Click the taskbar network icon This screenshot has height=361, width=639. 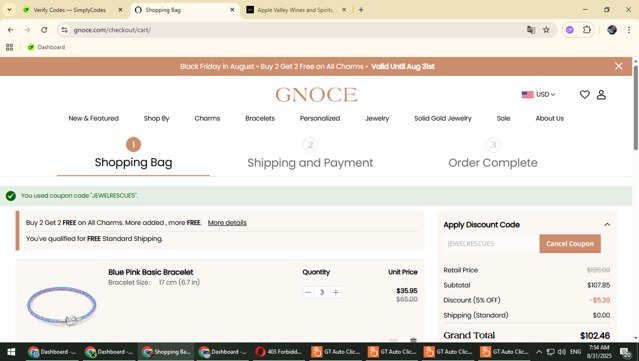(550, 352)
